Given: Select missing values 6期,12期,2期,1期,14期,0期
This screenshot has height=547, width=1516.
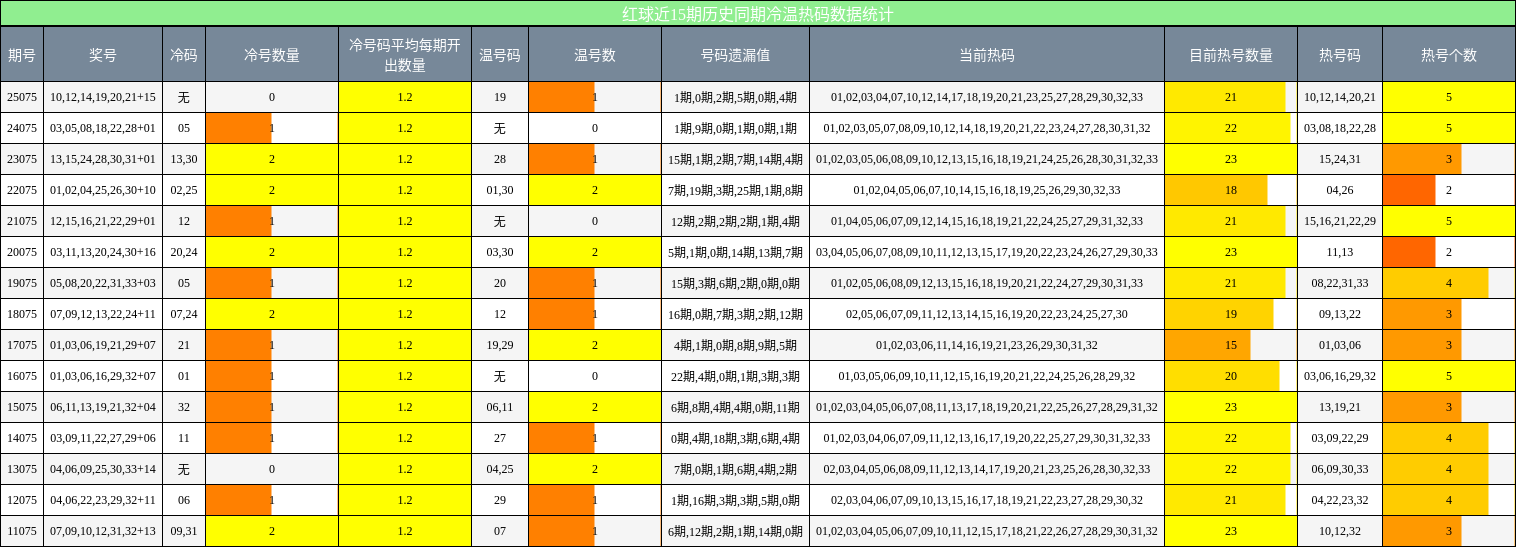Looking at the screenshot, I should click(x=735, y=531).
